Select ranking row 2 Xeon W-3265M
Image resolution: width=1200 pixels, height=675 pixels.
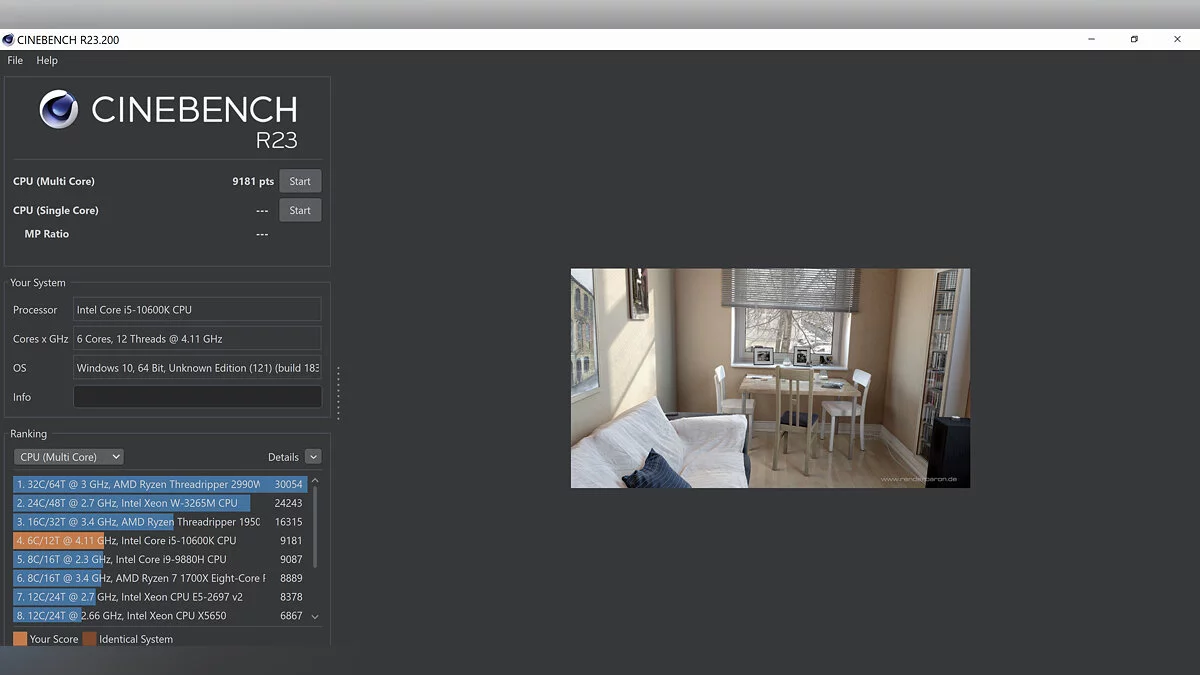point(160,503)
